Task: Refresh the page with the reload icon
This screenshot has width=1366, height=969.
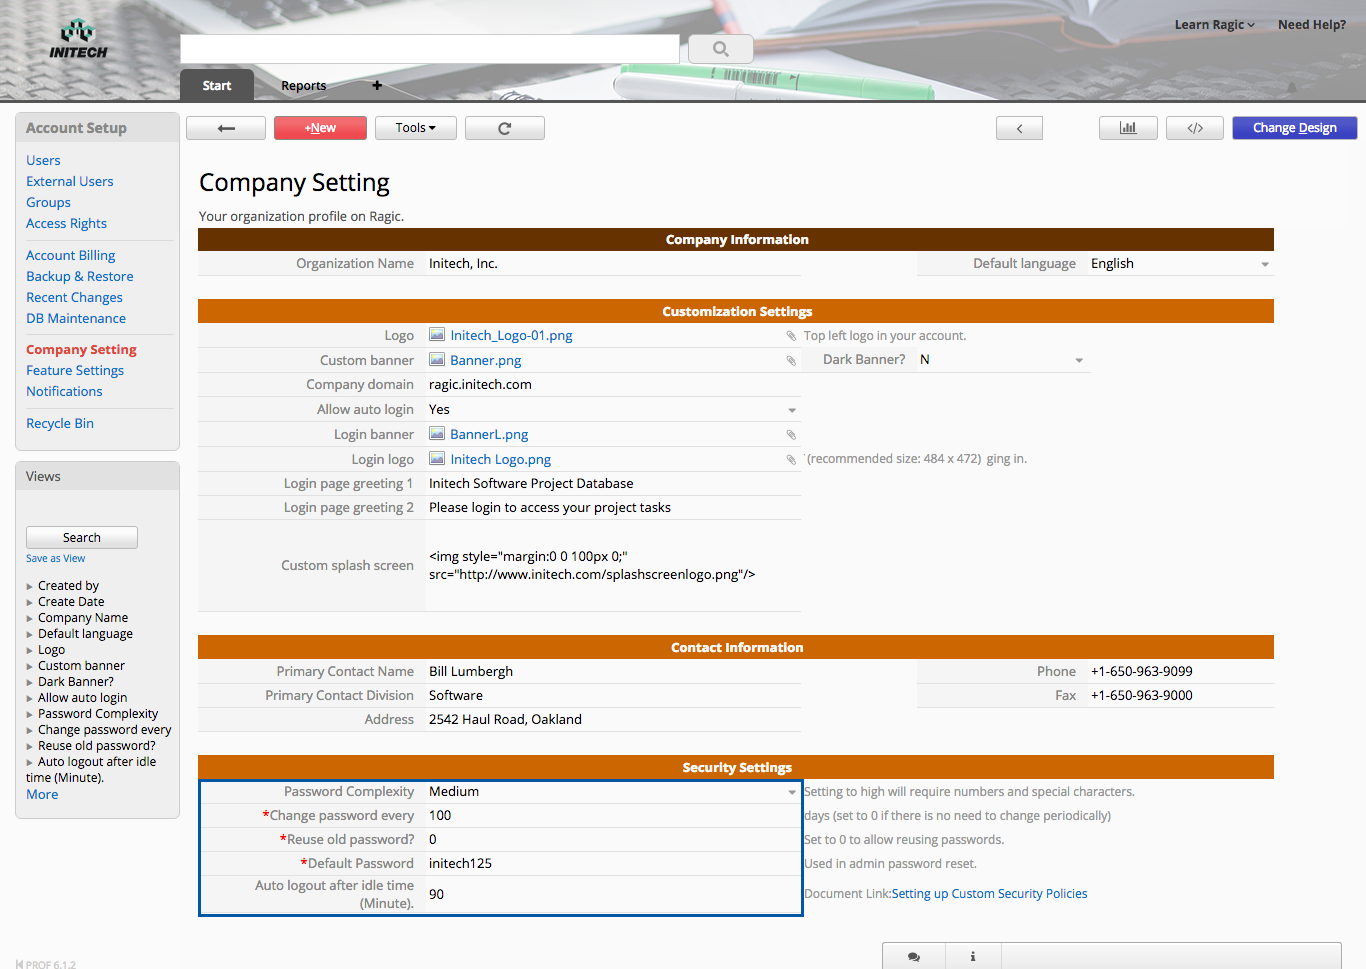Action: coord(505,128)
